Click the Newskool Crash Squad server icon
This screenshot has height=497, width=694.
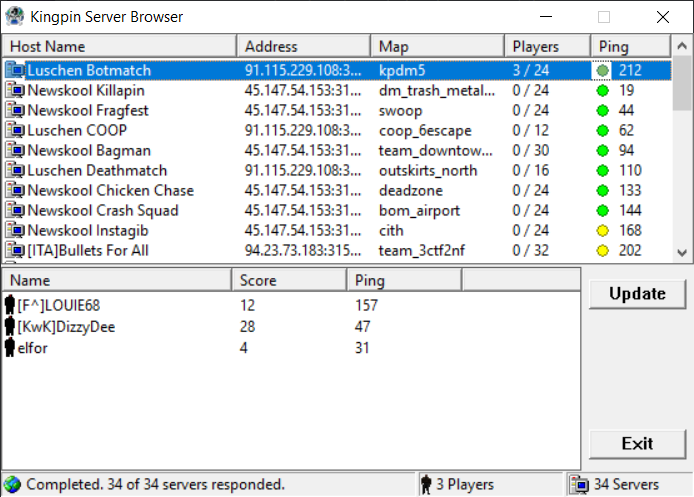click(15, 210)
